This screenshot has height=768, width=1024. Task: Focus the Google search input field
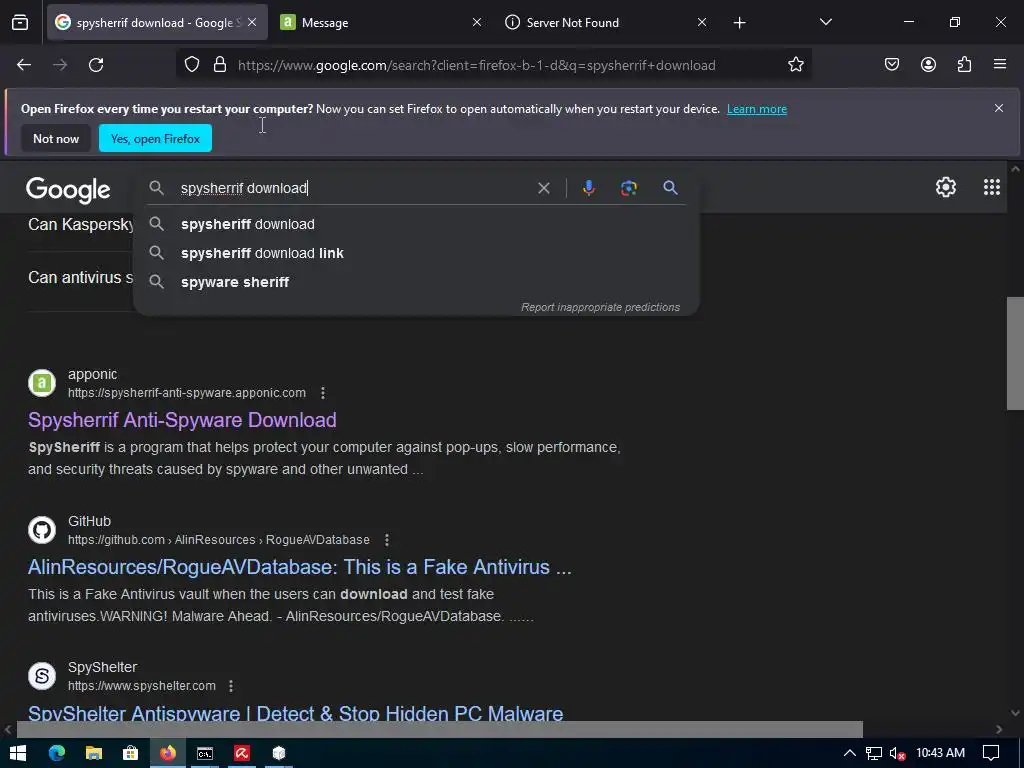(353, 188)
